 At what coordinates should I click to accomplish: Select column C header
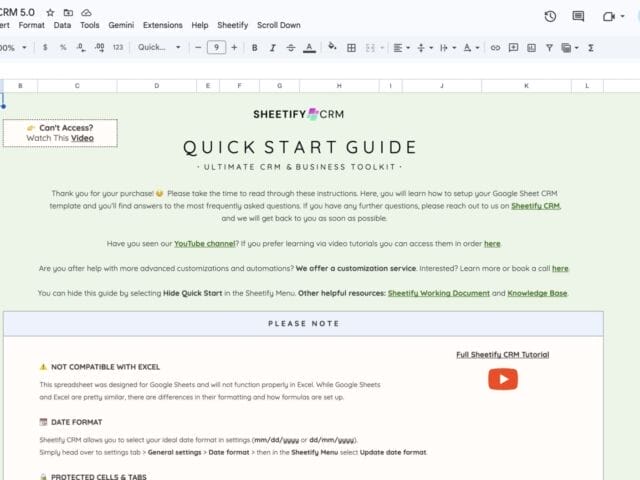(77, 86)
